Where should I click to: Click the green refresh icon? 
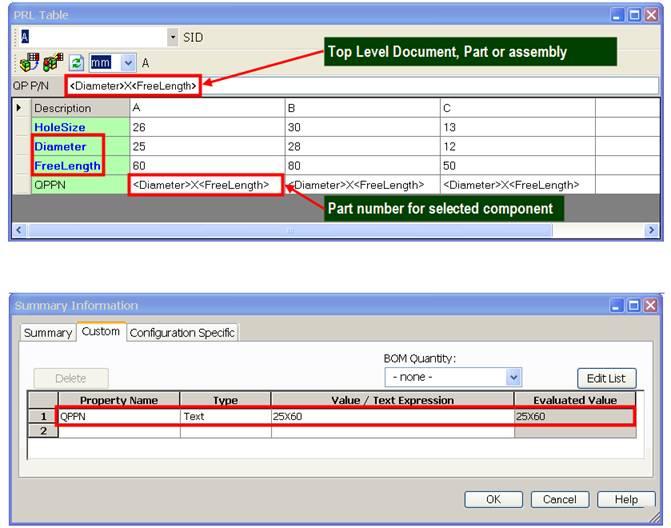point(76,62)
